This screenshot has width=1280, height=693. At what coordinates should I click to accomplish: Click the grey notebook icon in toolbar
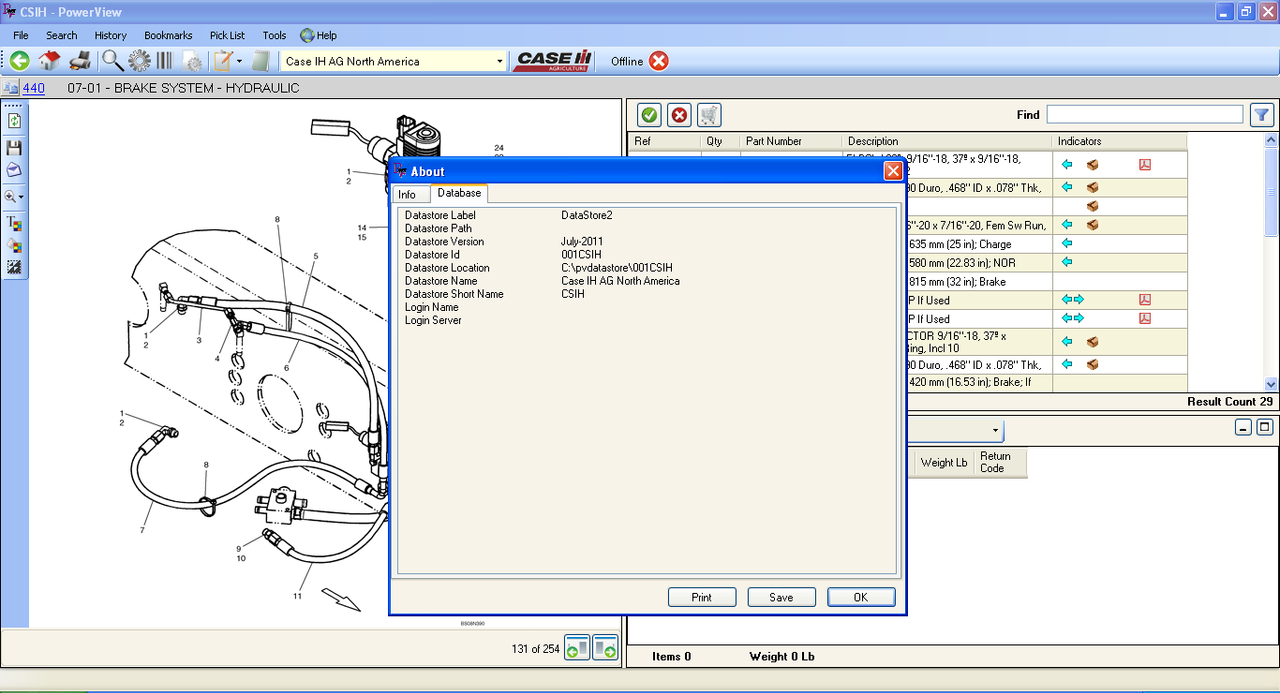[x=260, y=61]
